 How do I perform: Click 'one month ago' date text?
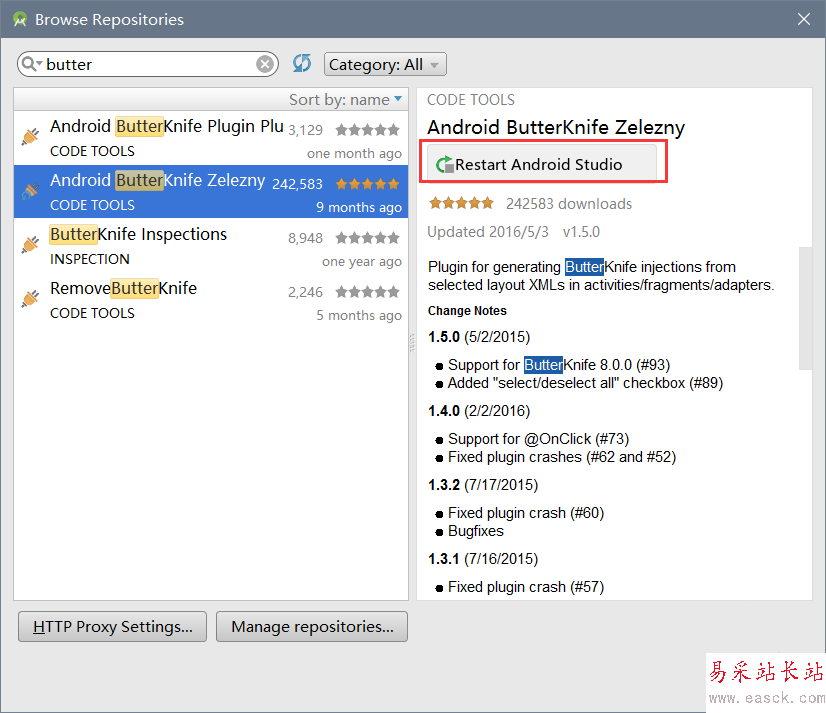click(354, 154)
